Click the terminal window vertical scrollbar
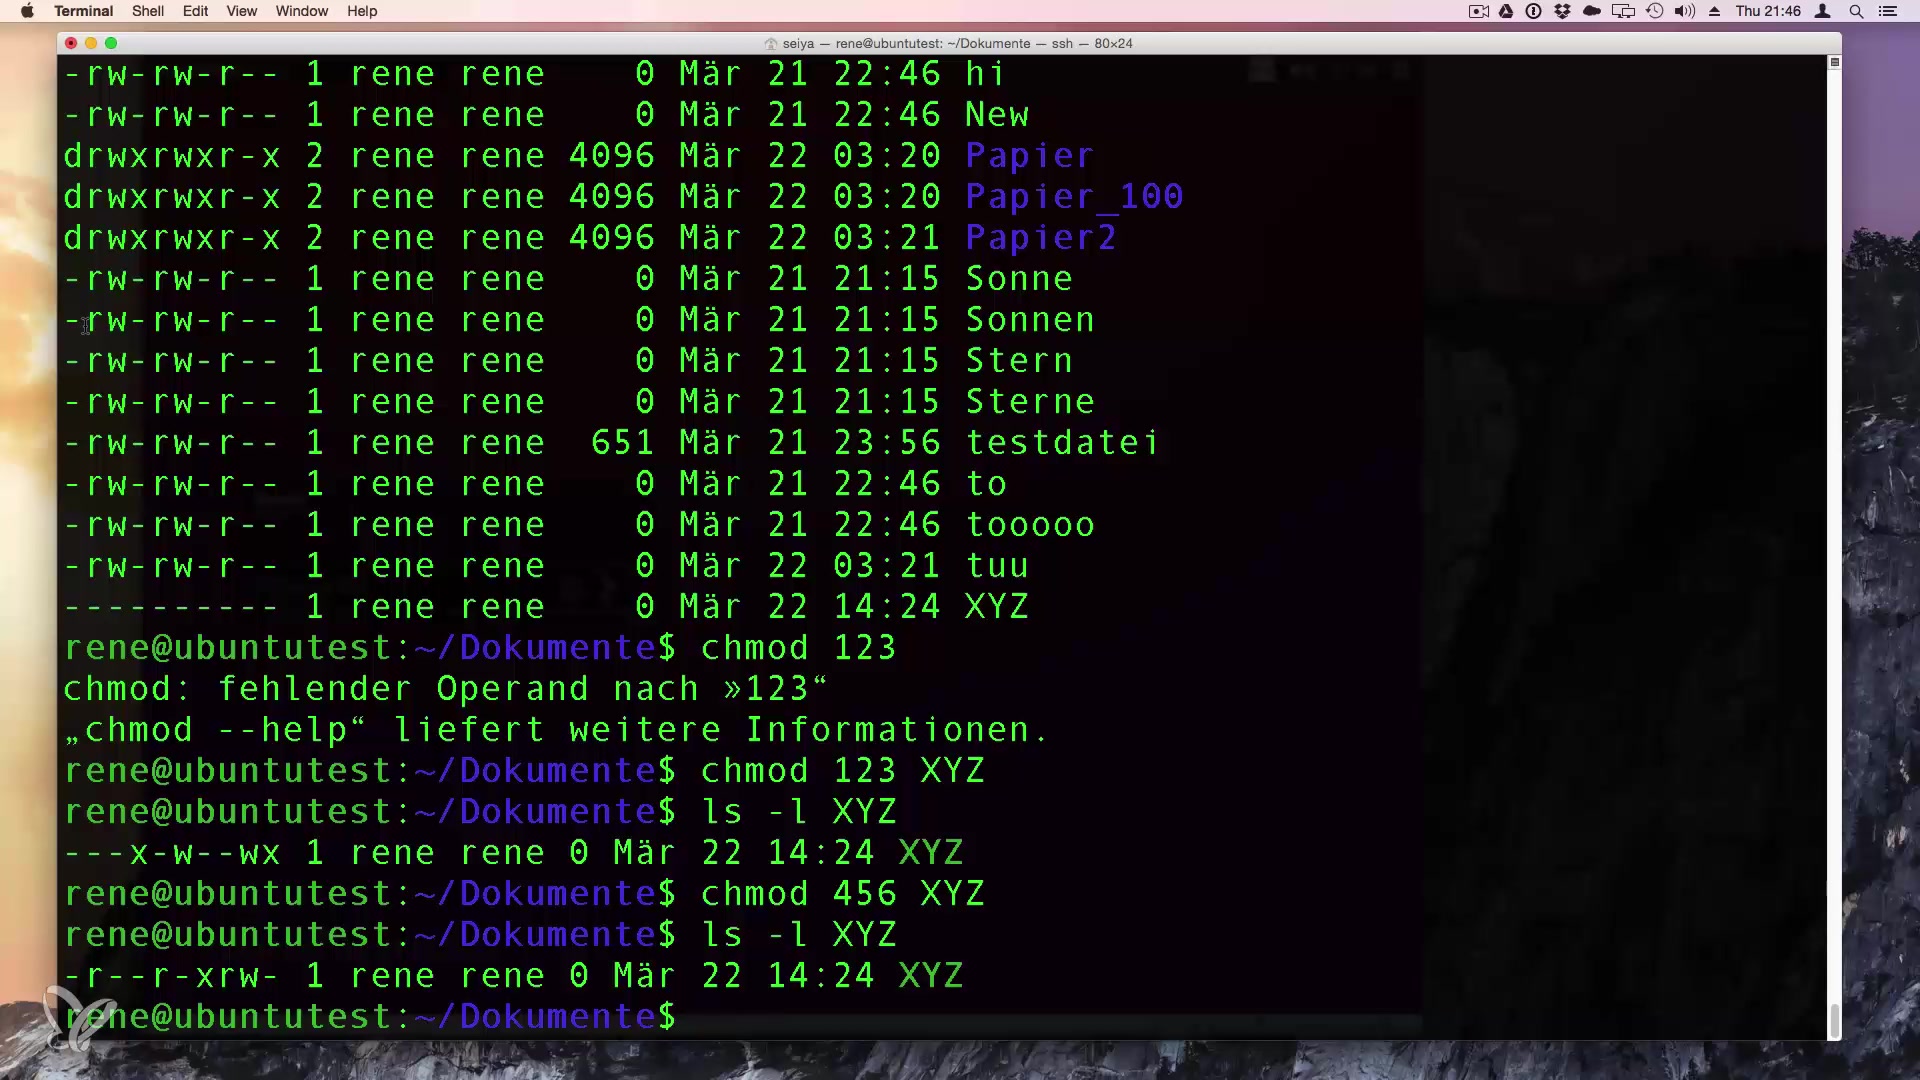1920x1080 pixels. click(x=1834, y=1020)
